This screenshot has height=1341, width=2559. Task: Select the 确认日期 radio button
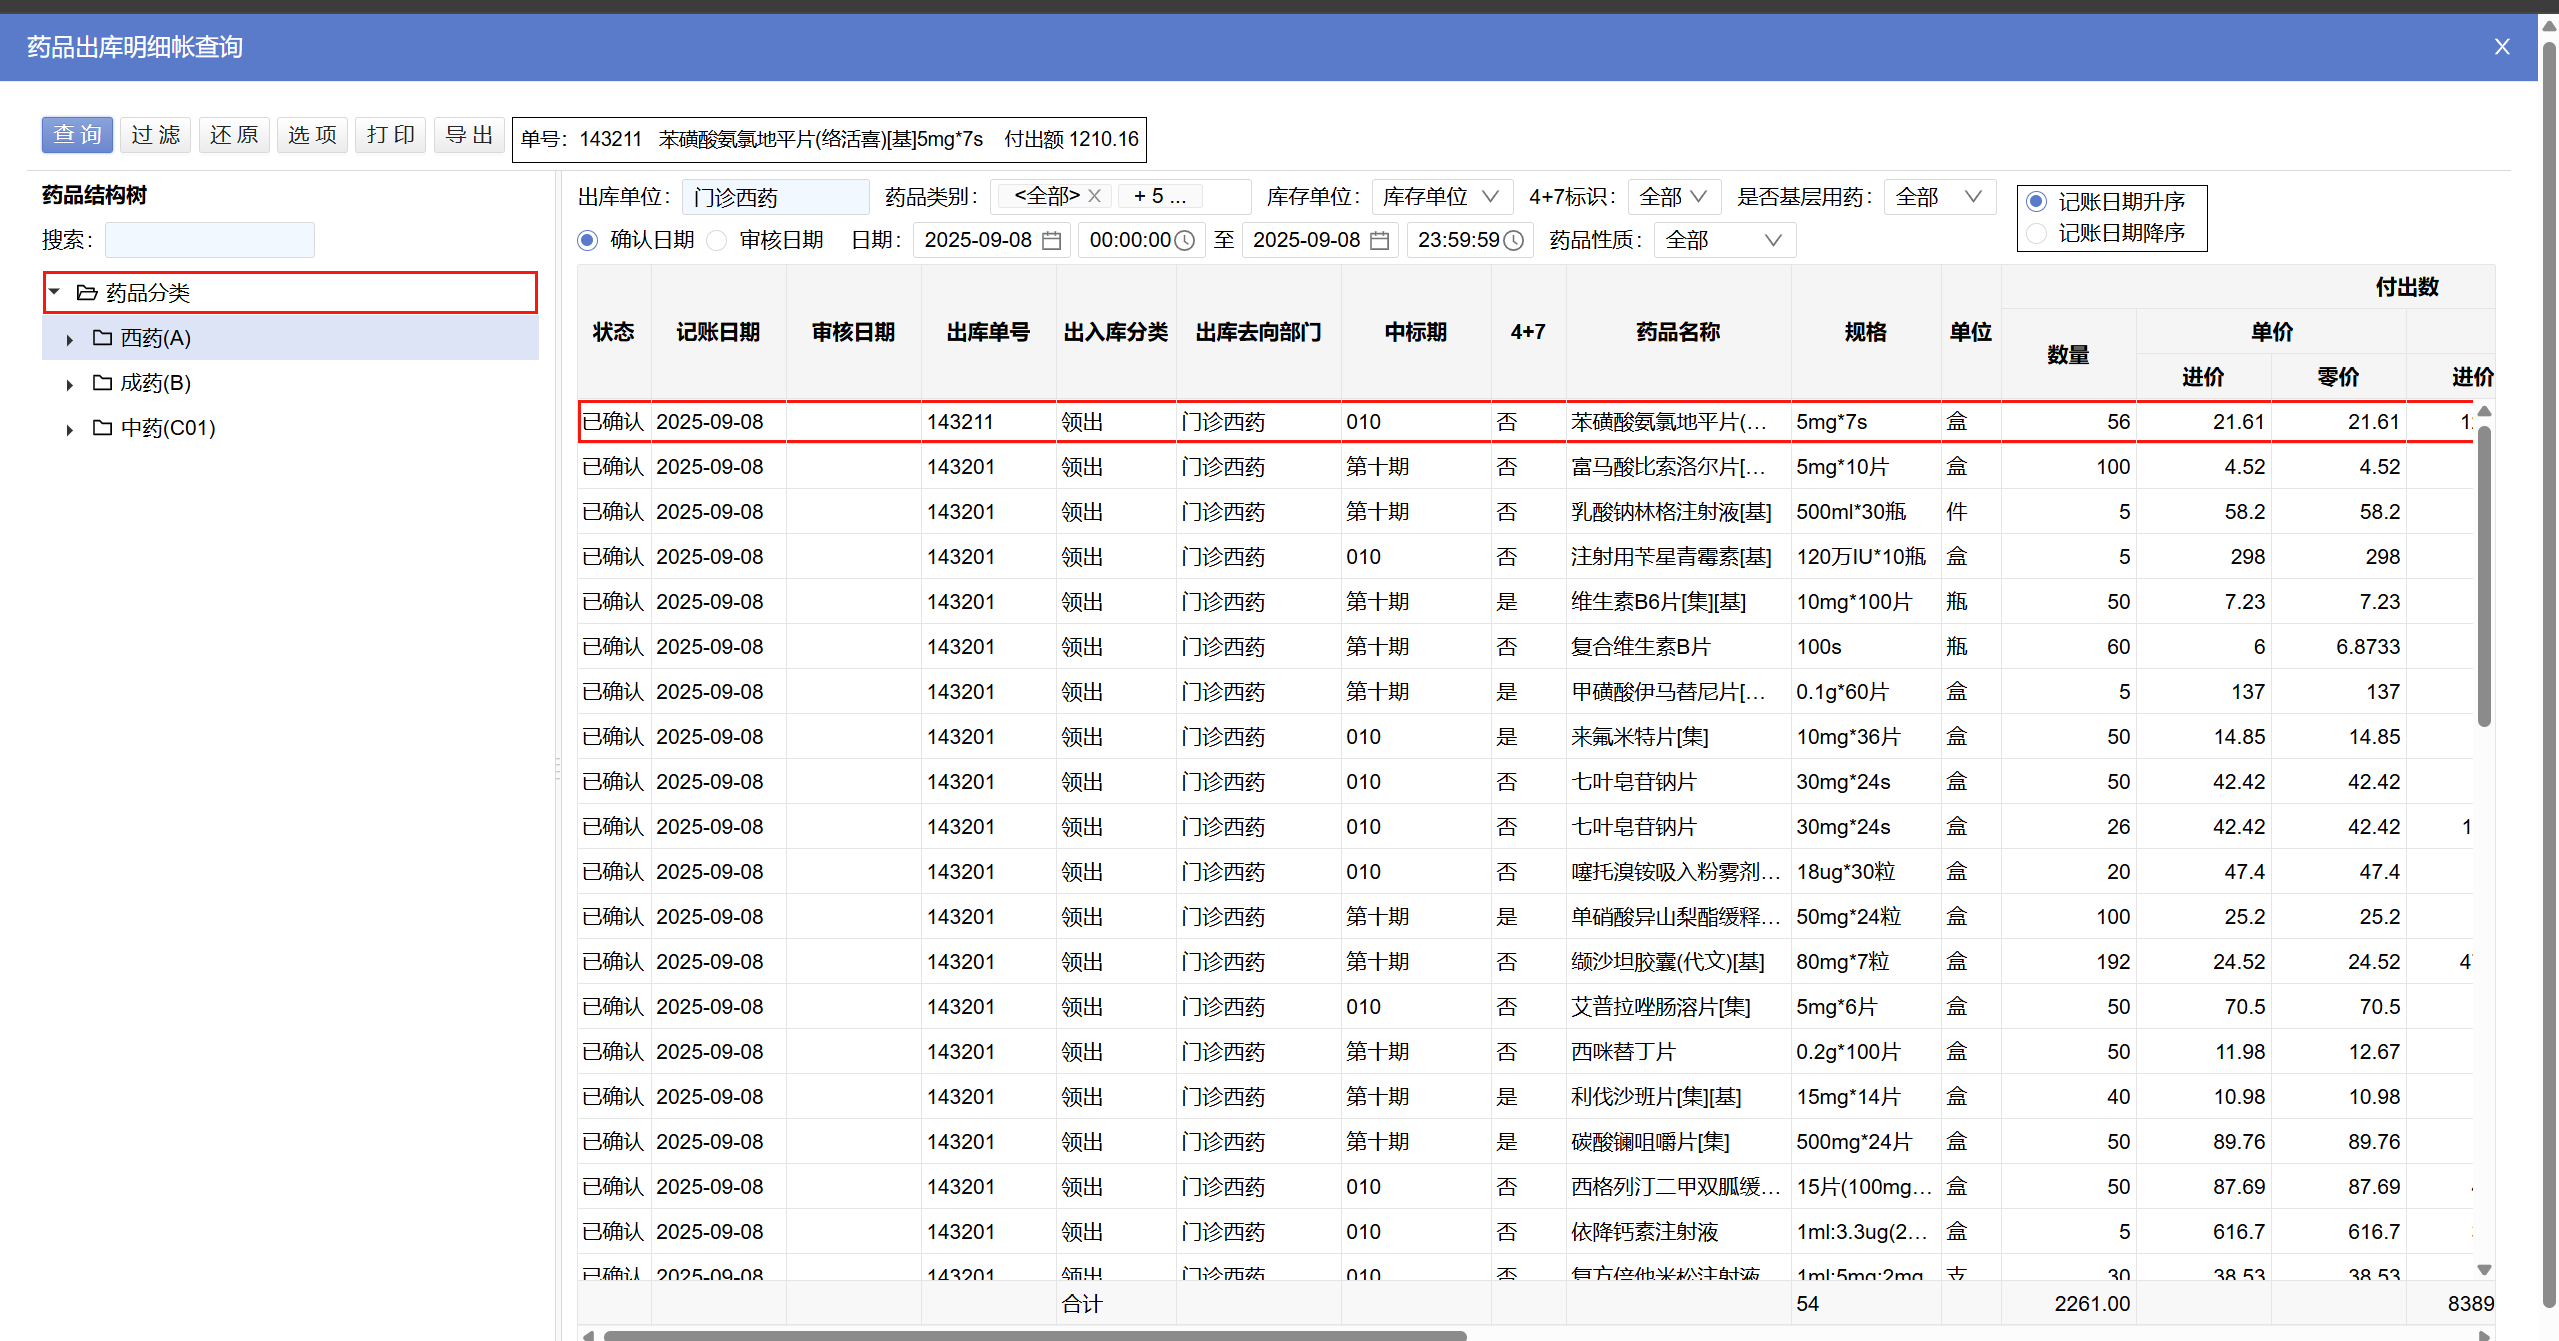(x=588, y=240)
